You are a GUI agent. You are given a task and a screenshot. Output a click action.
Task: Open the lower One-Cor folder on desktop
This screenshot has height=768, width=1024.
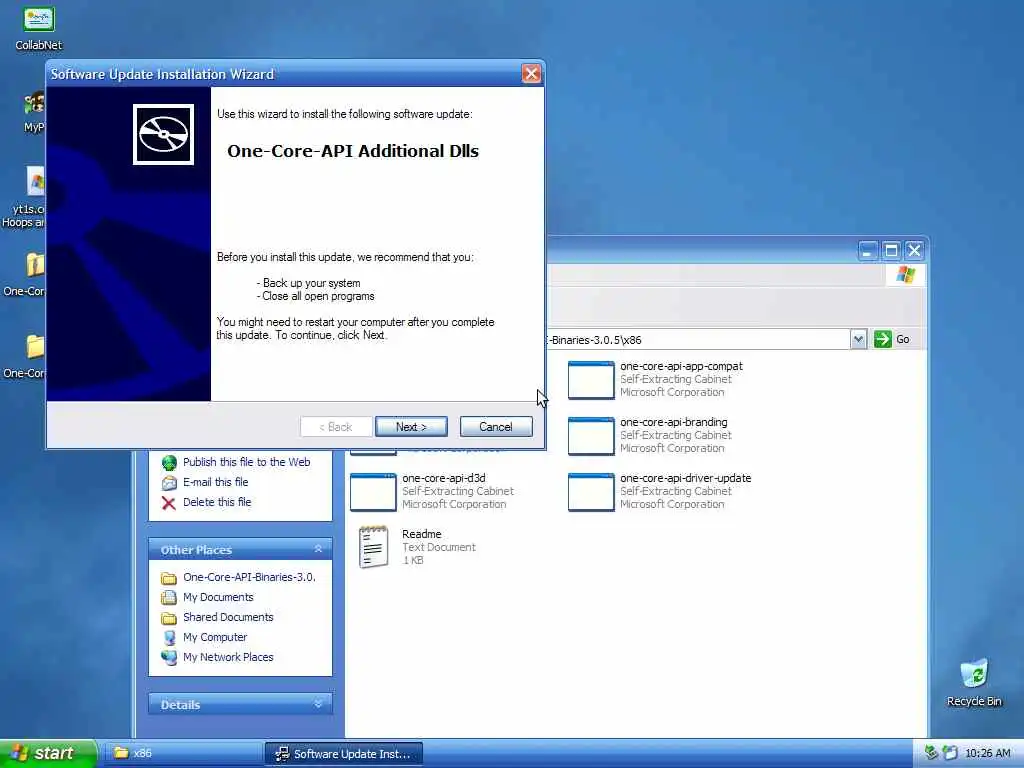tap(24, 357)
